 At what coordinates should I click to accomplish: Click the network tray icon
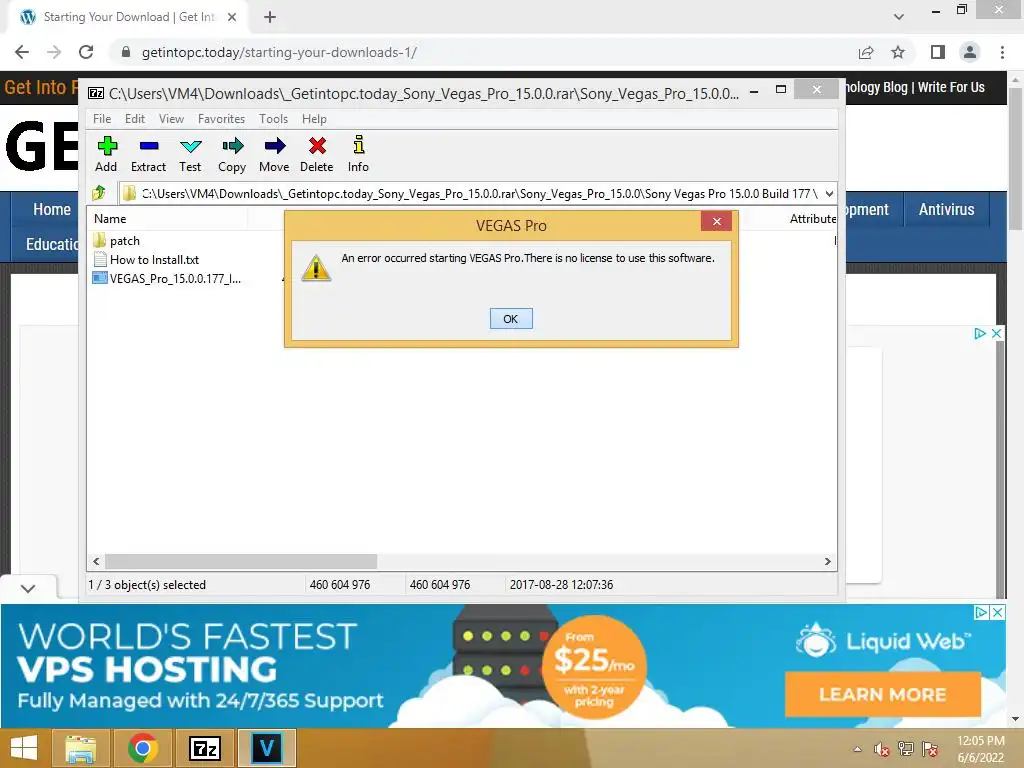pyautogui.click(x=906, y=749)
